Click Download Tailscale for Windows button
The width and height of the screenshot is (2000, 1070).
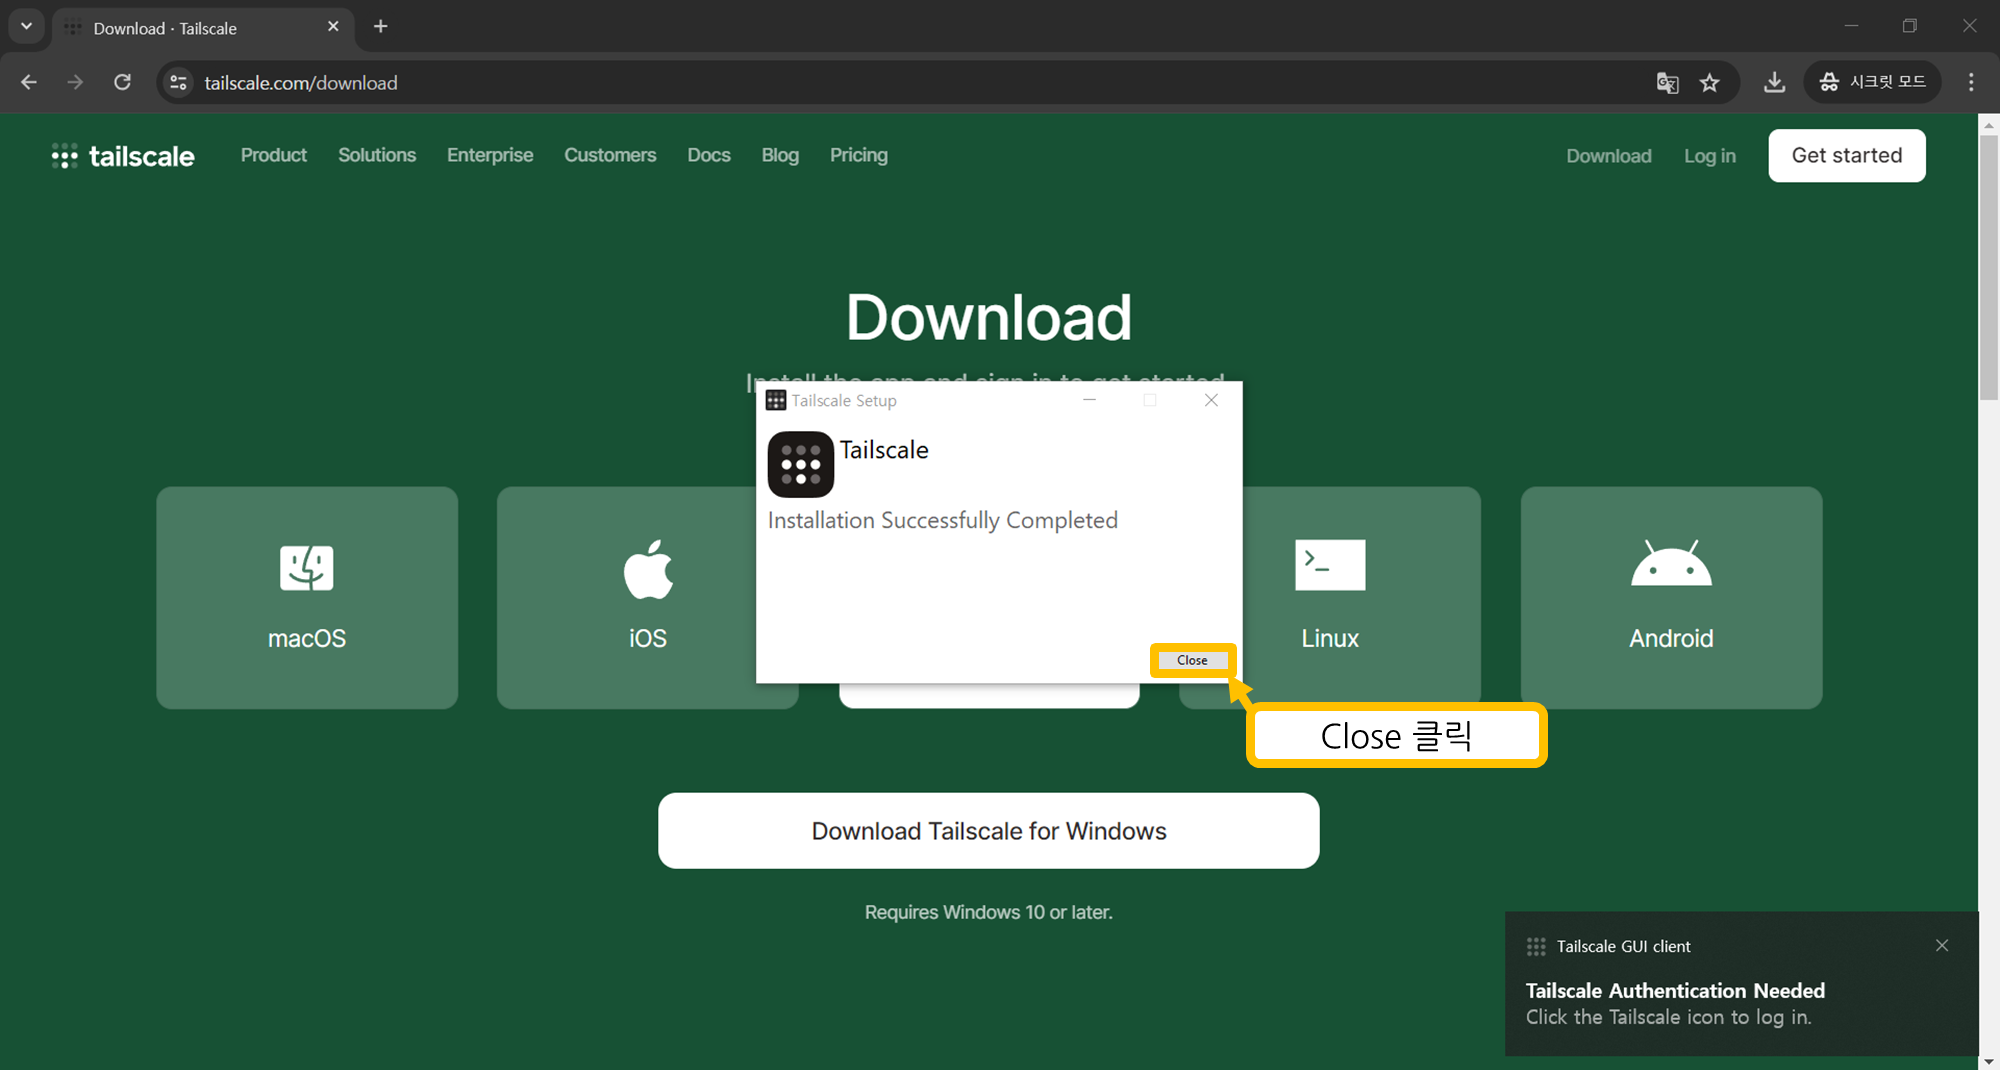point(989,831)
